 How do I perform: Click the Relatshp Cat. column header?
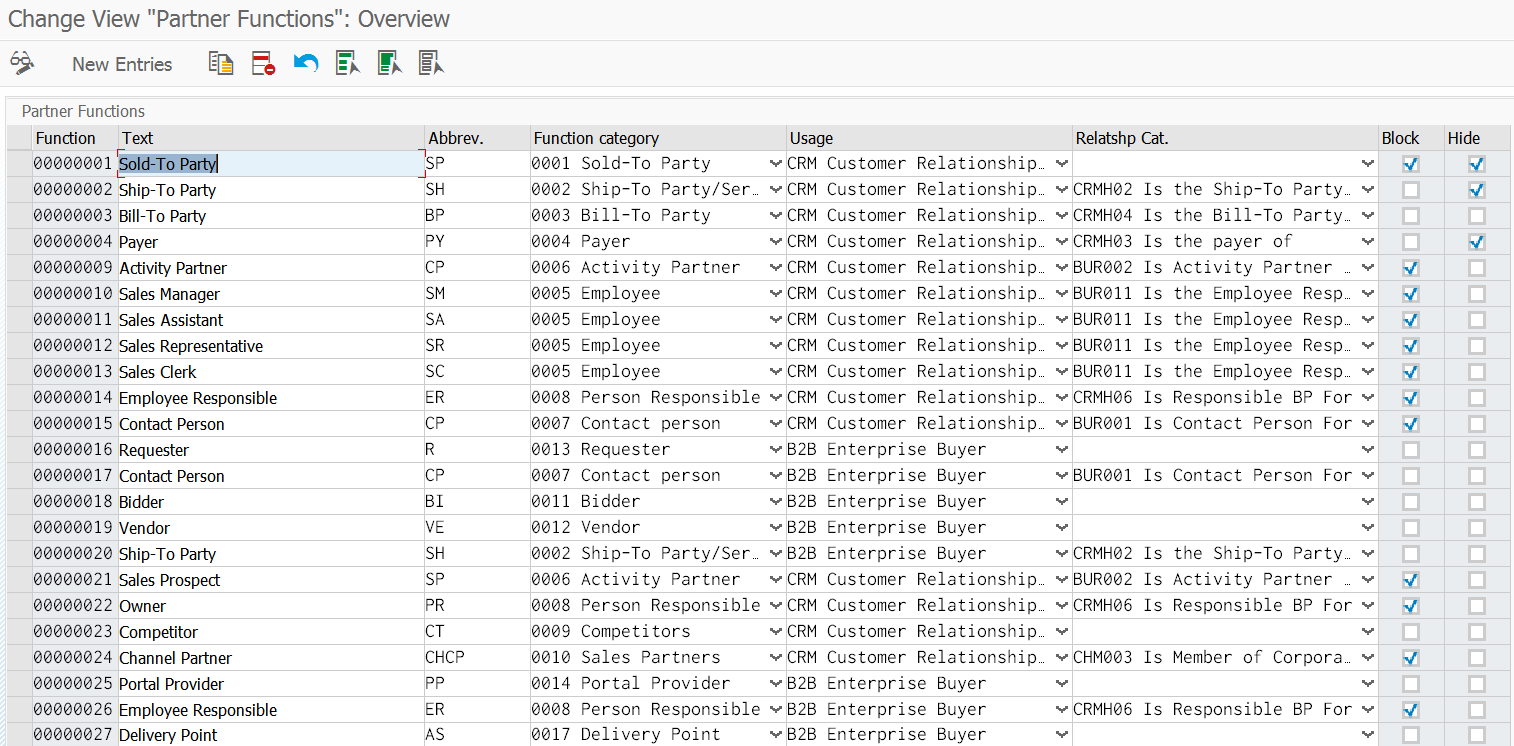tap(1225, 138)
